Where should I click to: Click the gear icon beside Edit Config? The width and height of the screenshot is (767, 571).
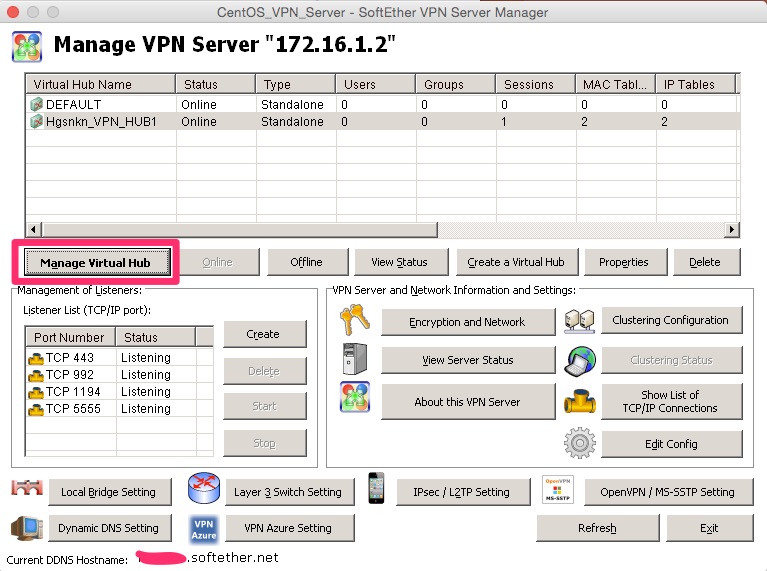(x=580, y=443)
